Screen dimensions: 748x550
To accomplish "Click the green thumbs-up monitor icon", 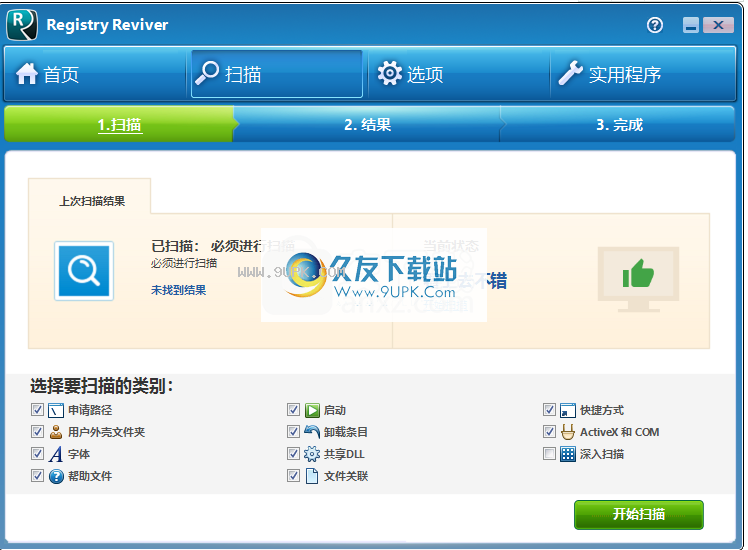I will [638, 279].
